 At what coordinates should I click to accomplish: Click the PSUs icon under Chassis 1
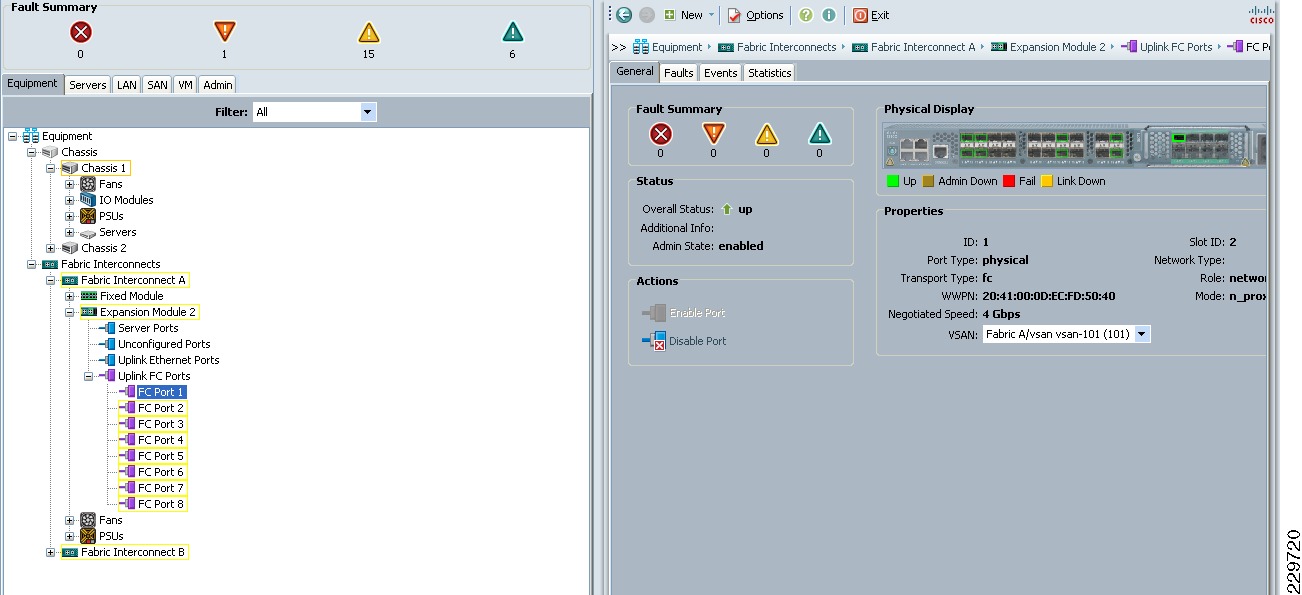88,216
